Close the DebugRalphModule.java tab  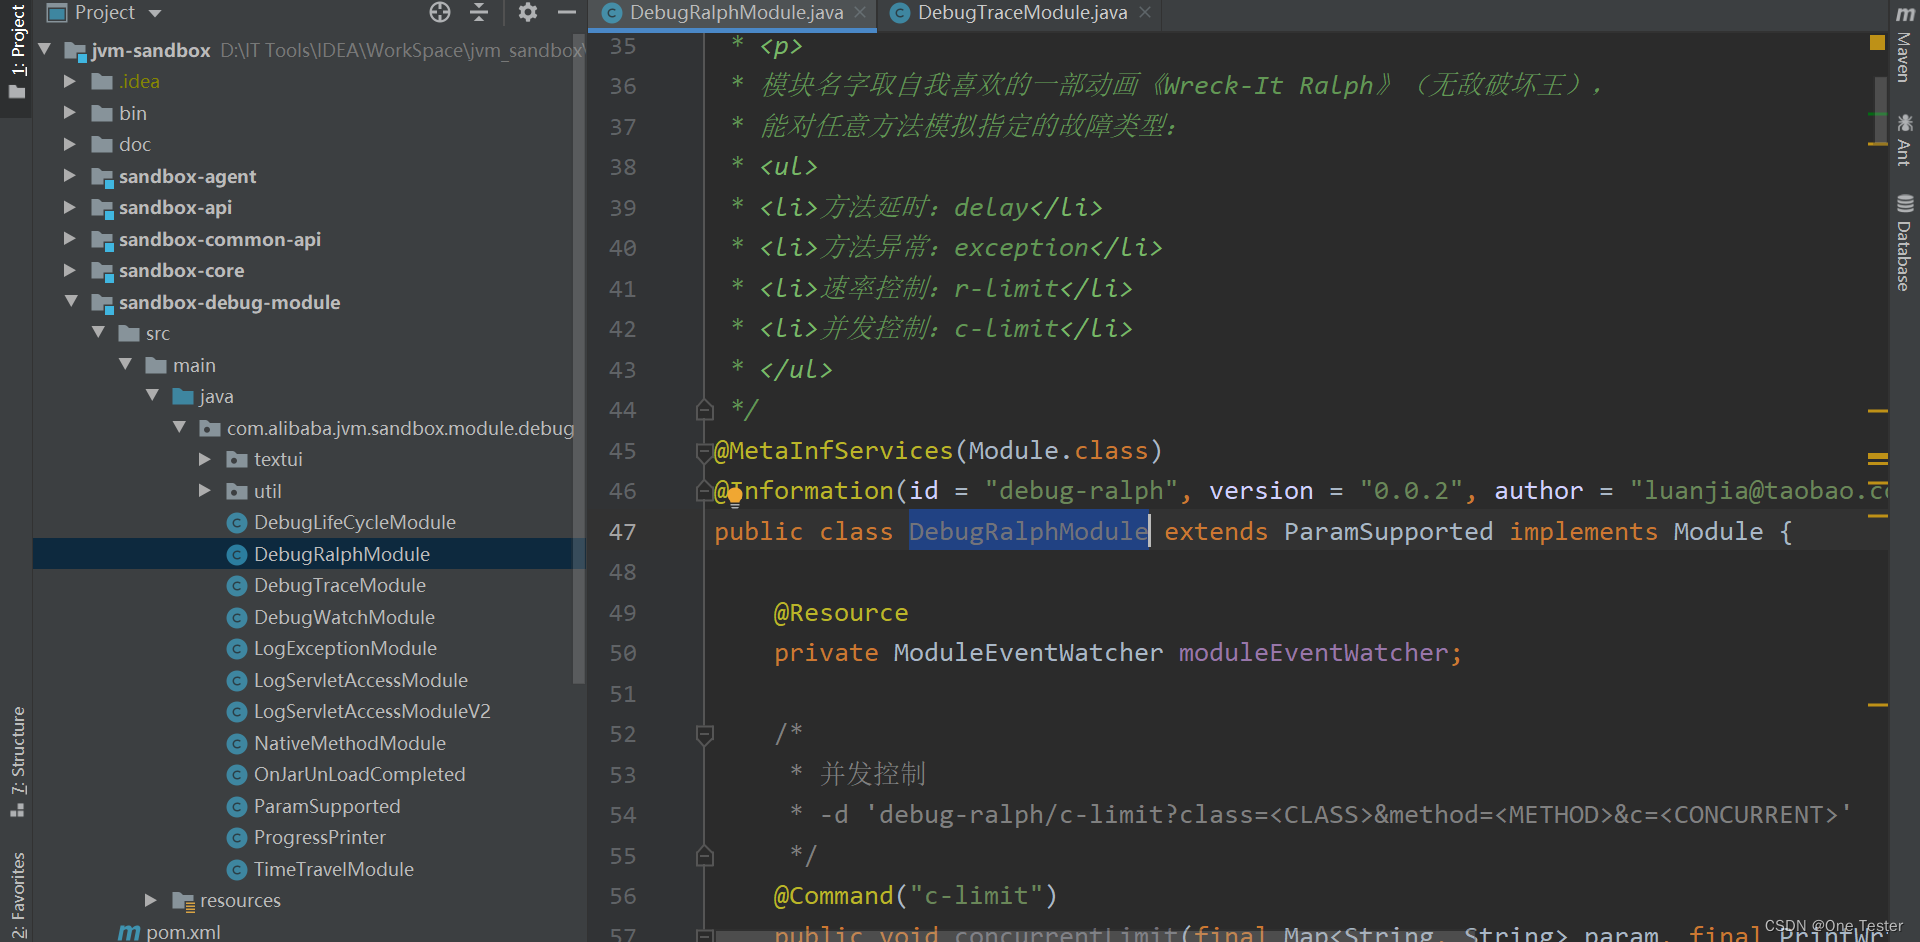[x=860, y=13]
